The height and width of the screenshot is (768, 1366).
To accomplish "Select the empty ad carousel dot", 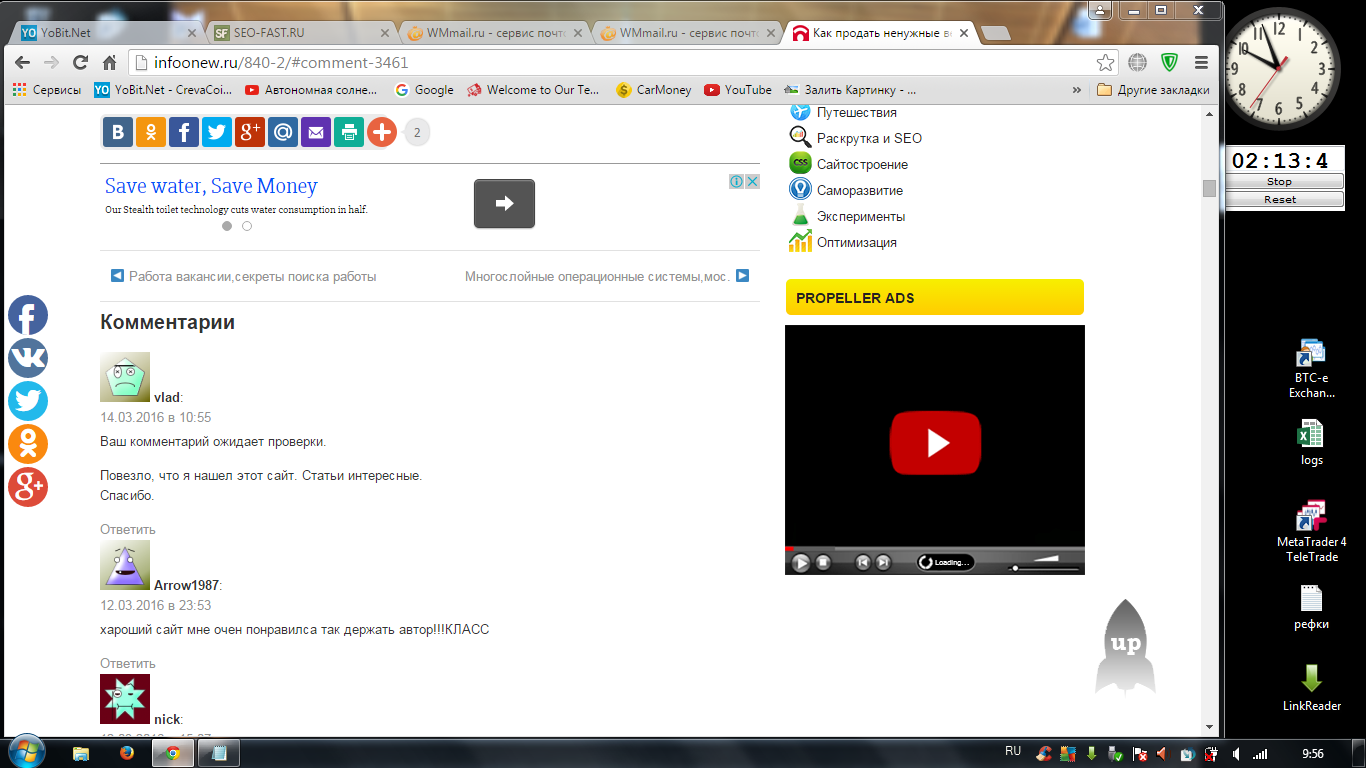I will (247, 226).
